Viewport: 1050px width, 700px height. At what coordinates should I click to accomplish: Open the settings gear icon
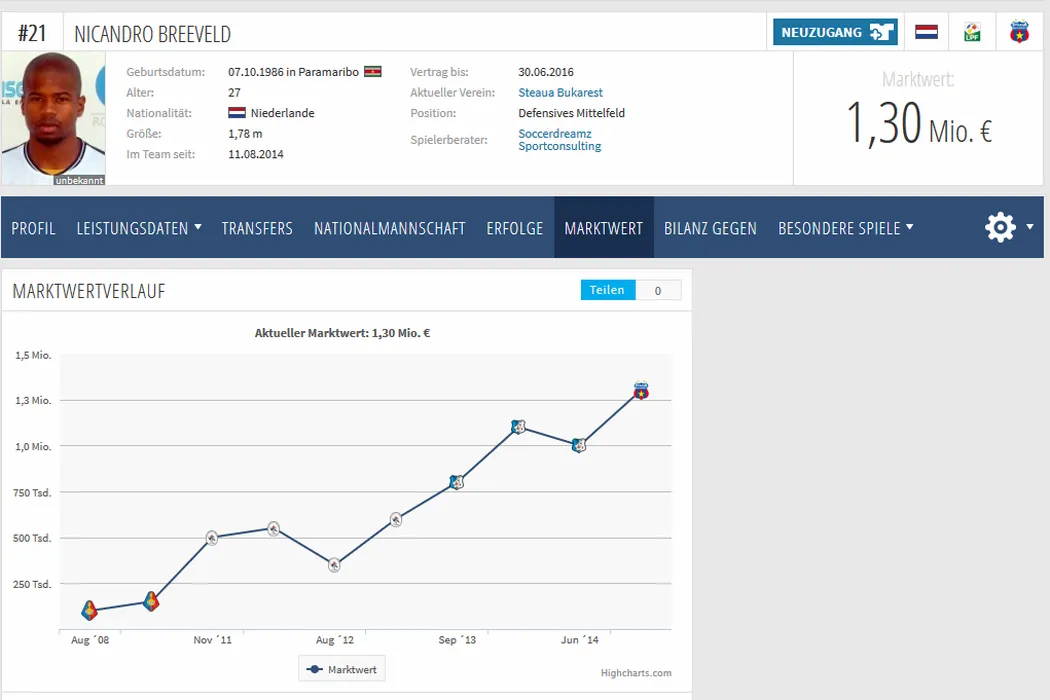point(1000,228)
